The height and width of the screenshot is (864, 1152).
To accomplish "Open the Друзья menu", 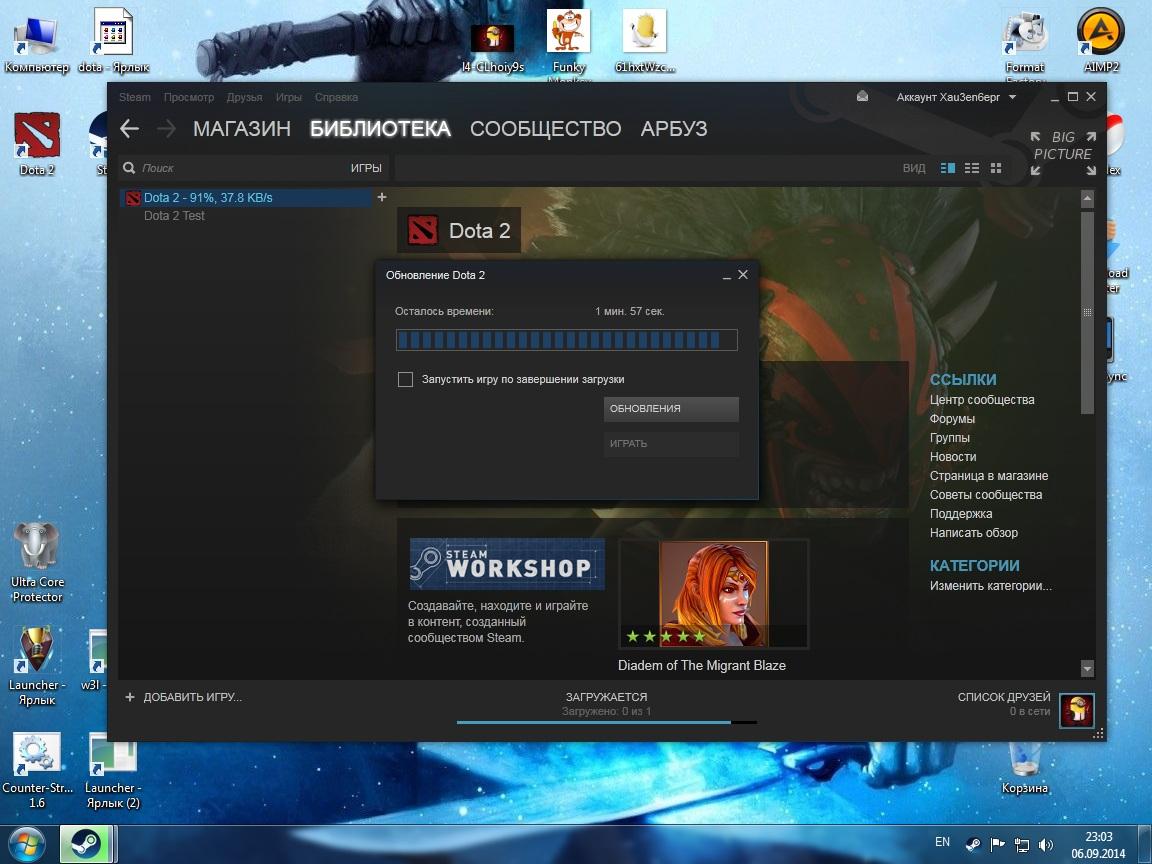I will point(245,97).
